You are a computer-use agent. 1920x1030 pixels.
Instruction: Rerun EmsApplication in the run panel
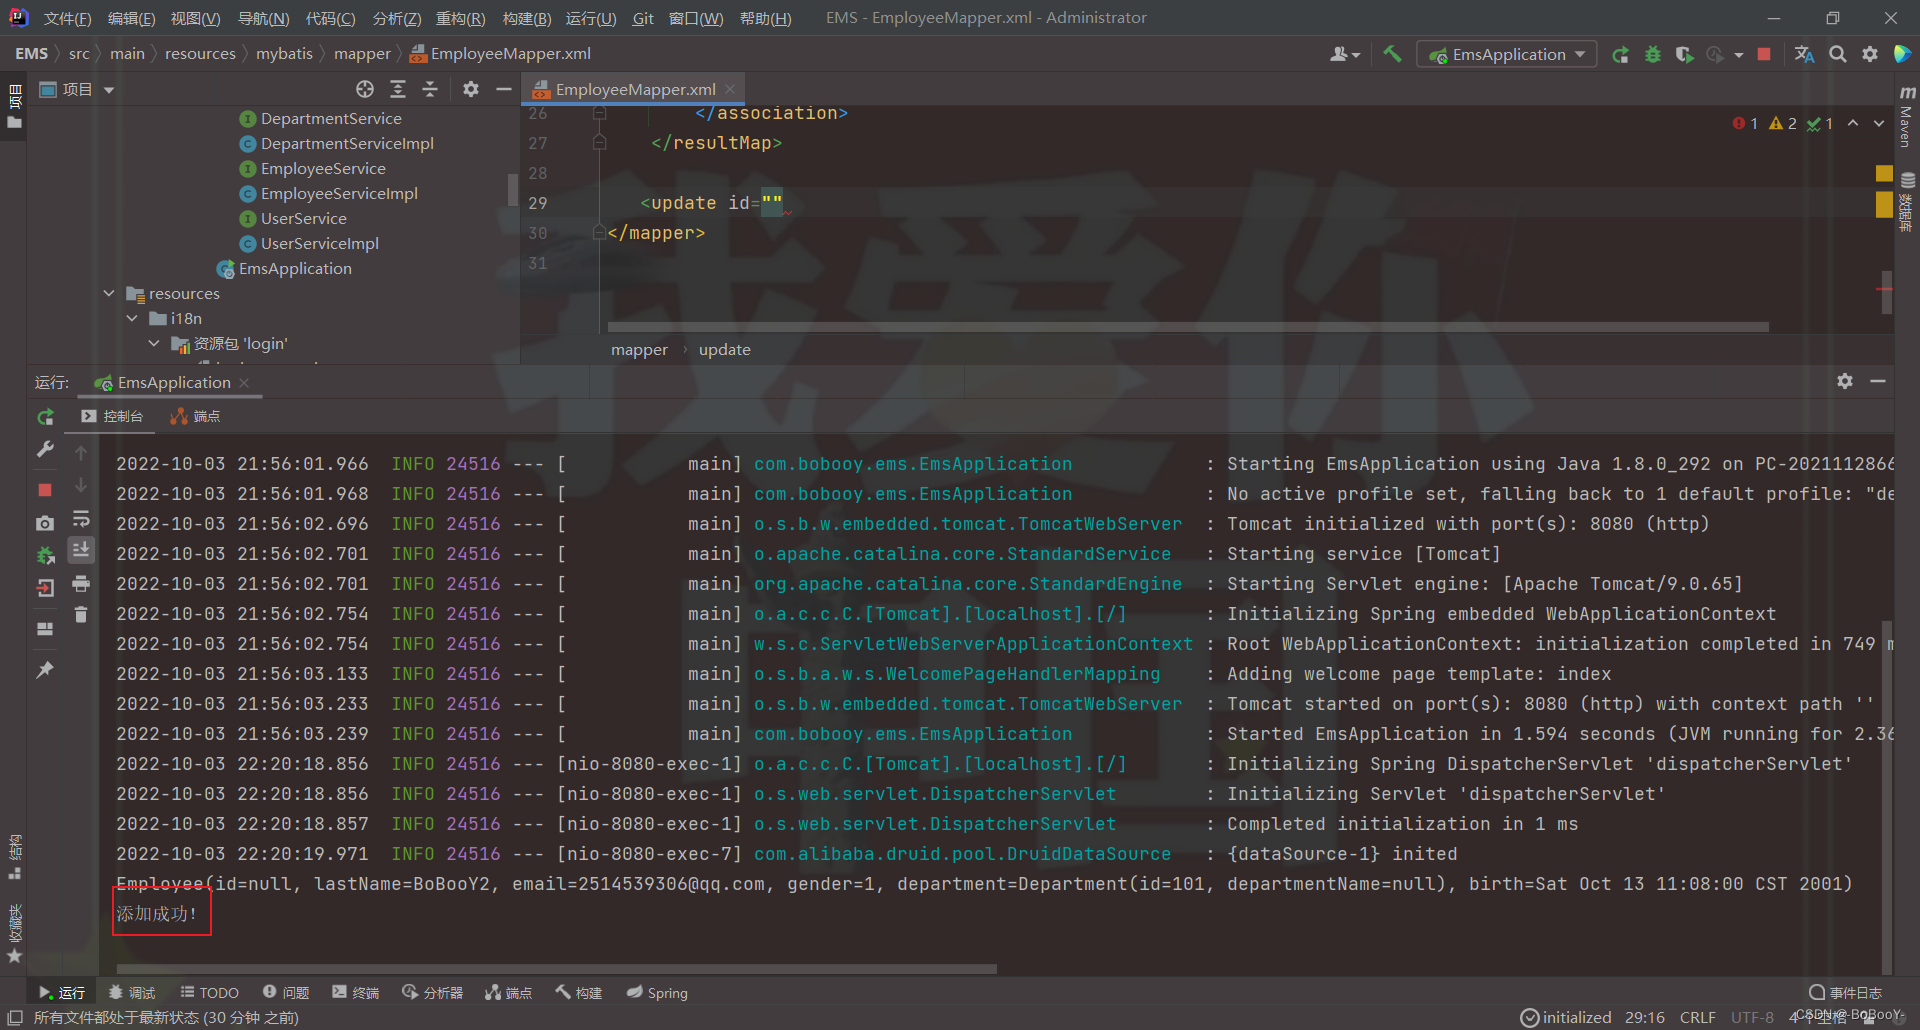point(45,417)
